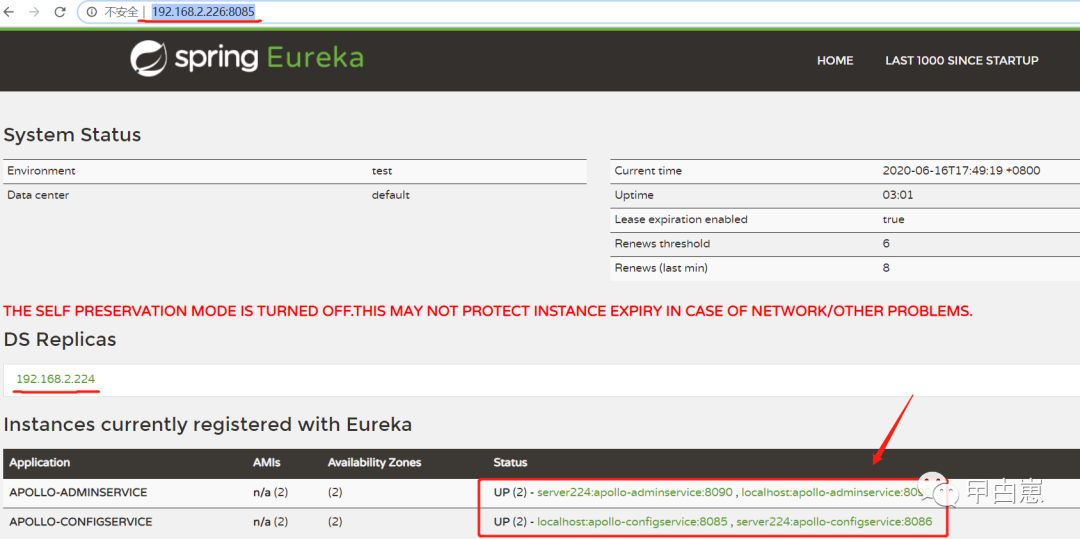This screenshot has height=539, width=1080.
Task: Reload the page with refresh icon
Action: [x=60, y=12]
